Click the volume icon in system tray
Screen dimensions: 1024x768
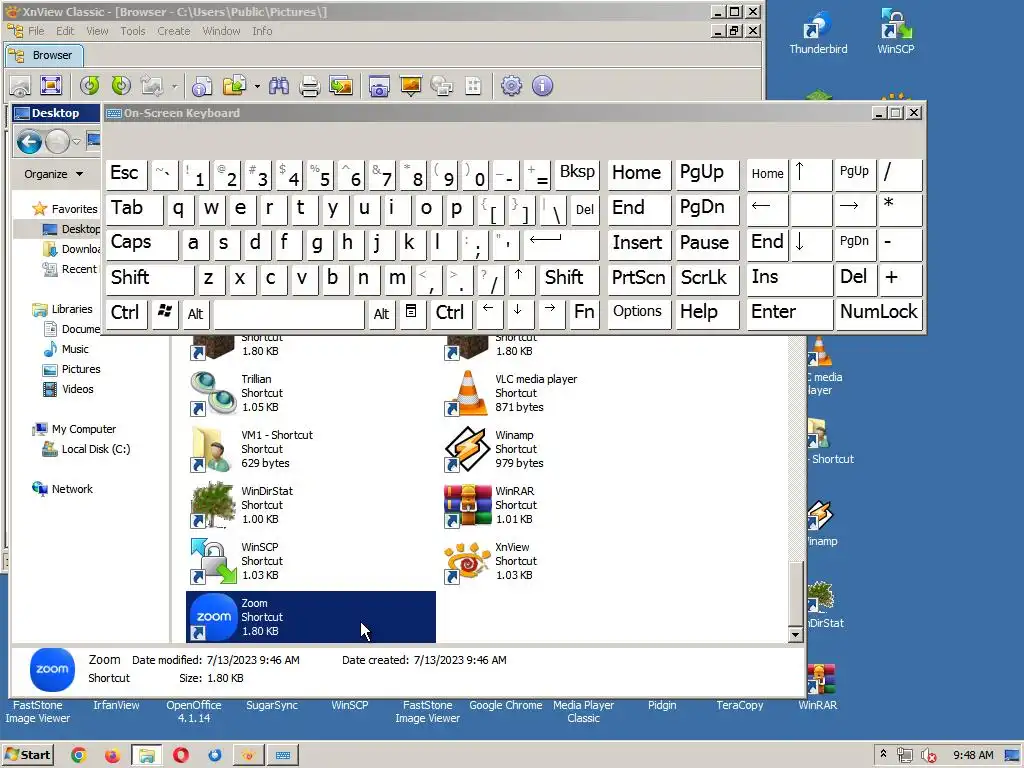pyautogui.click(x=928, y=756)
